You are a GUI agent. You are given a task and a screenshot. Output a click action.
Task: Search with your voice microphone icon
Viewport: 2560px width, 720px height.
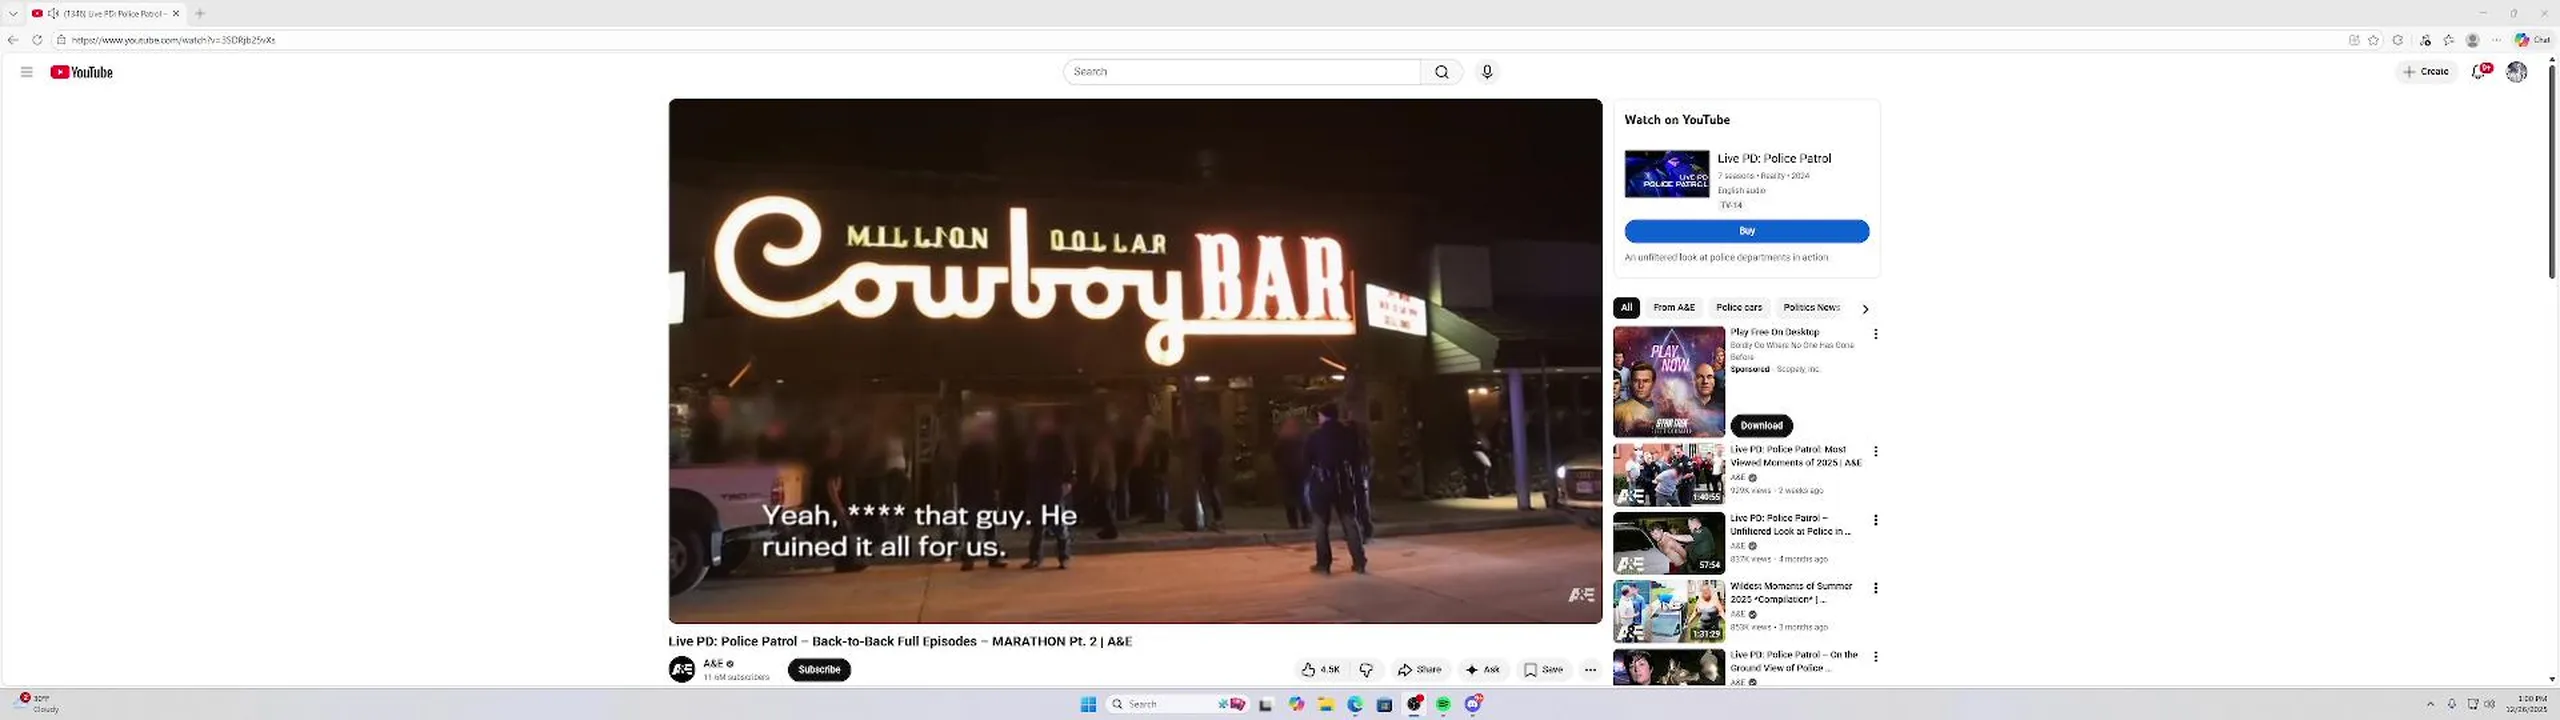point(1487,72)
